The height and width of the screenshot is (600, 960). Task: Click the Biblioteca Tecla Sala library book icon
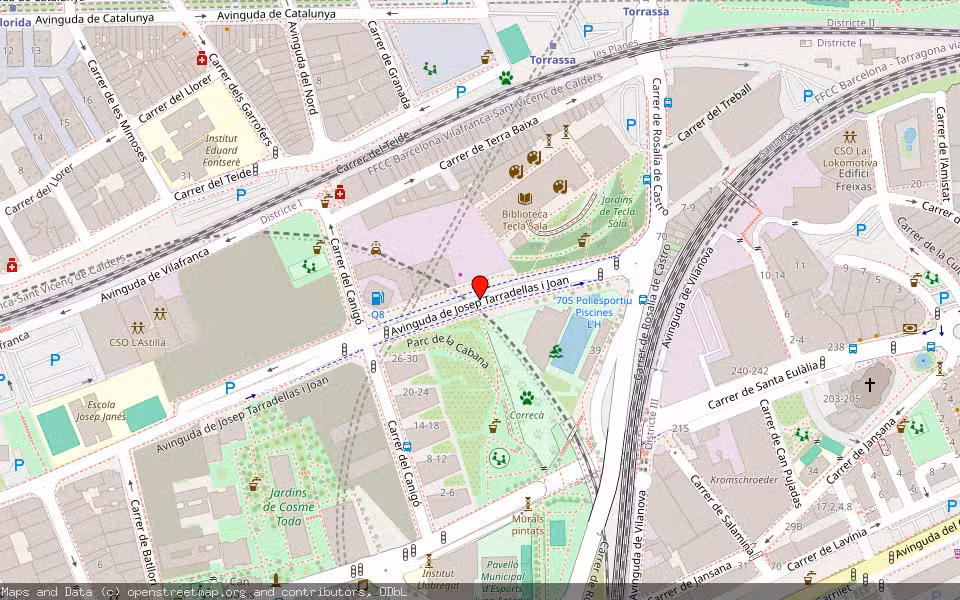coord(525,198)
